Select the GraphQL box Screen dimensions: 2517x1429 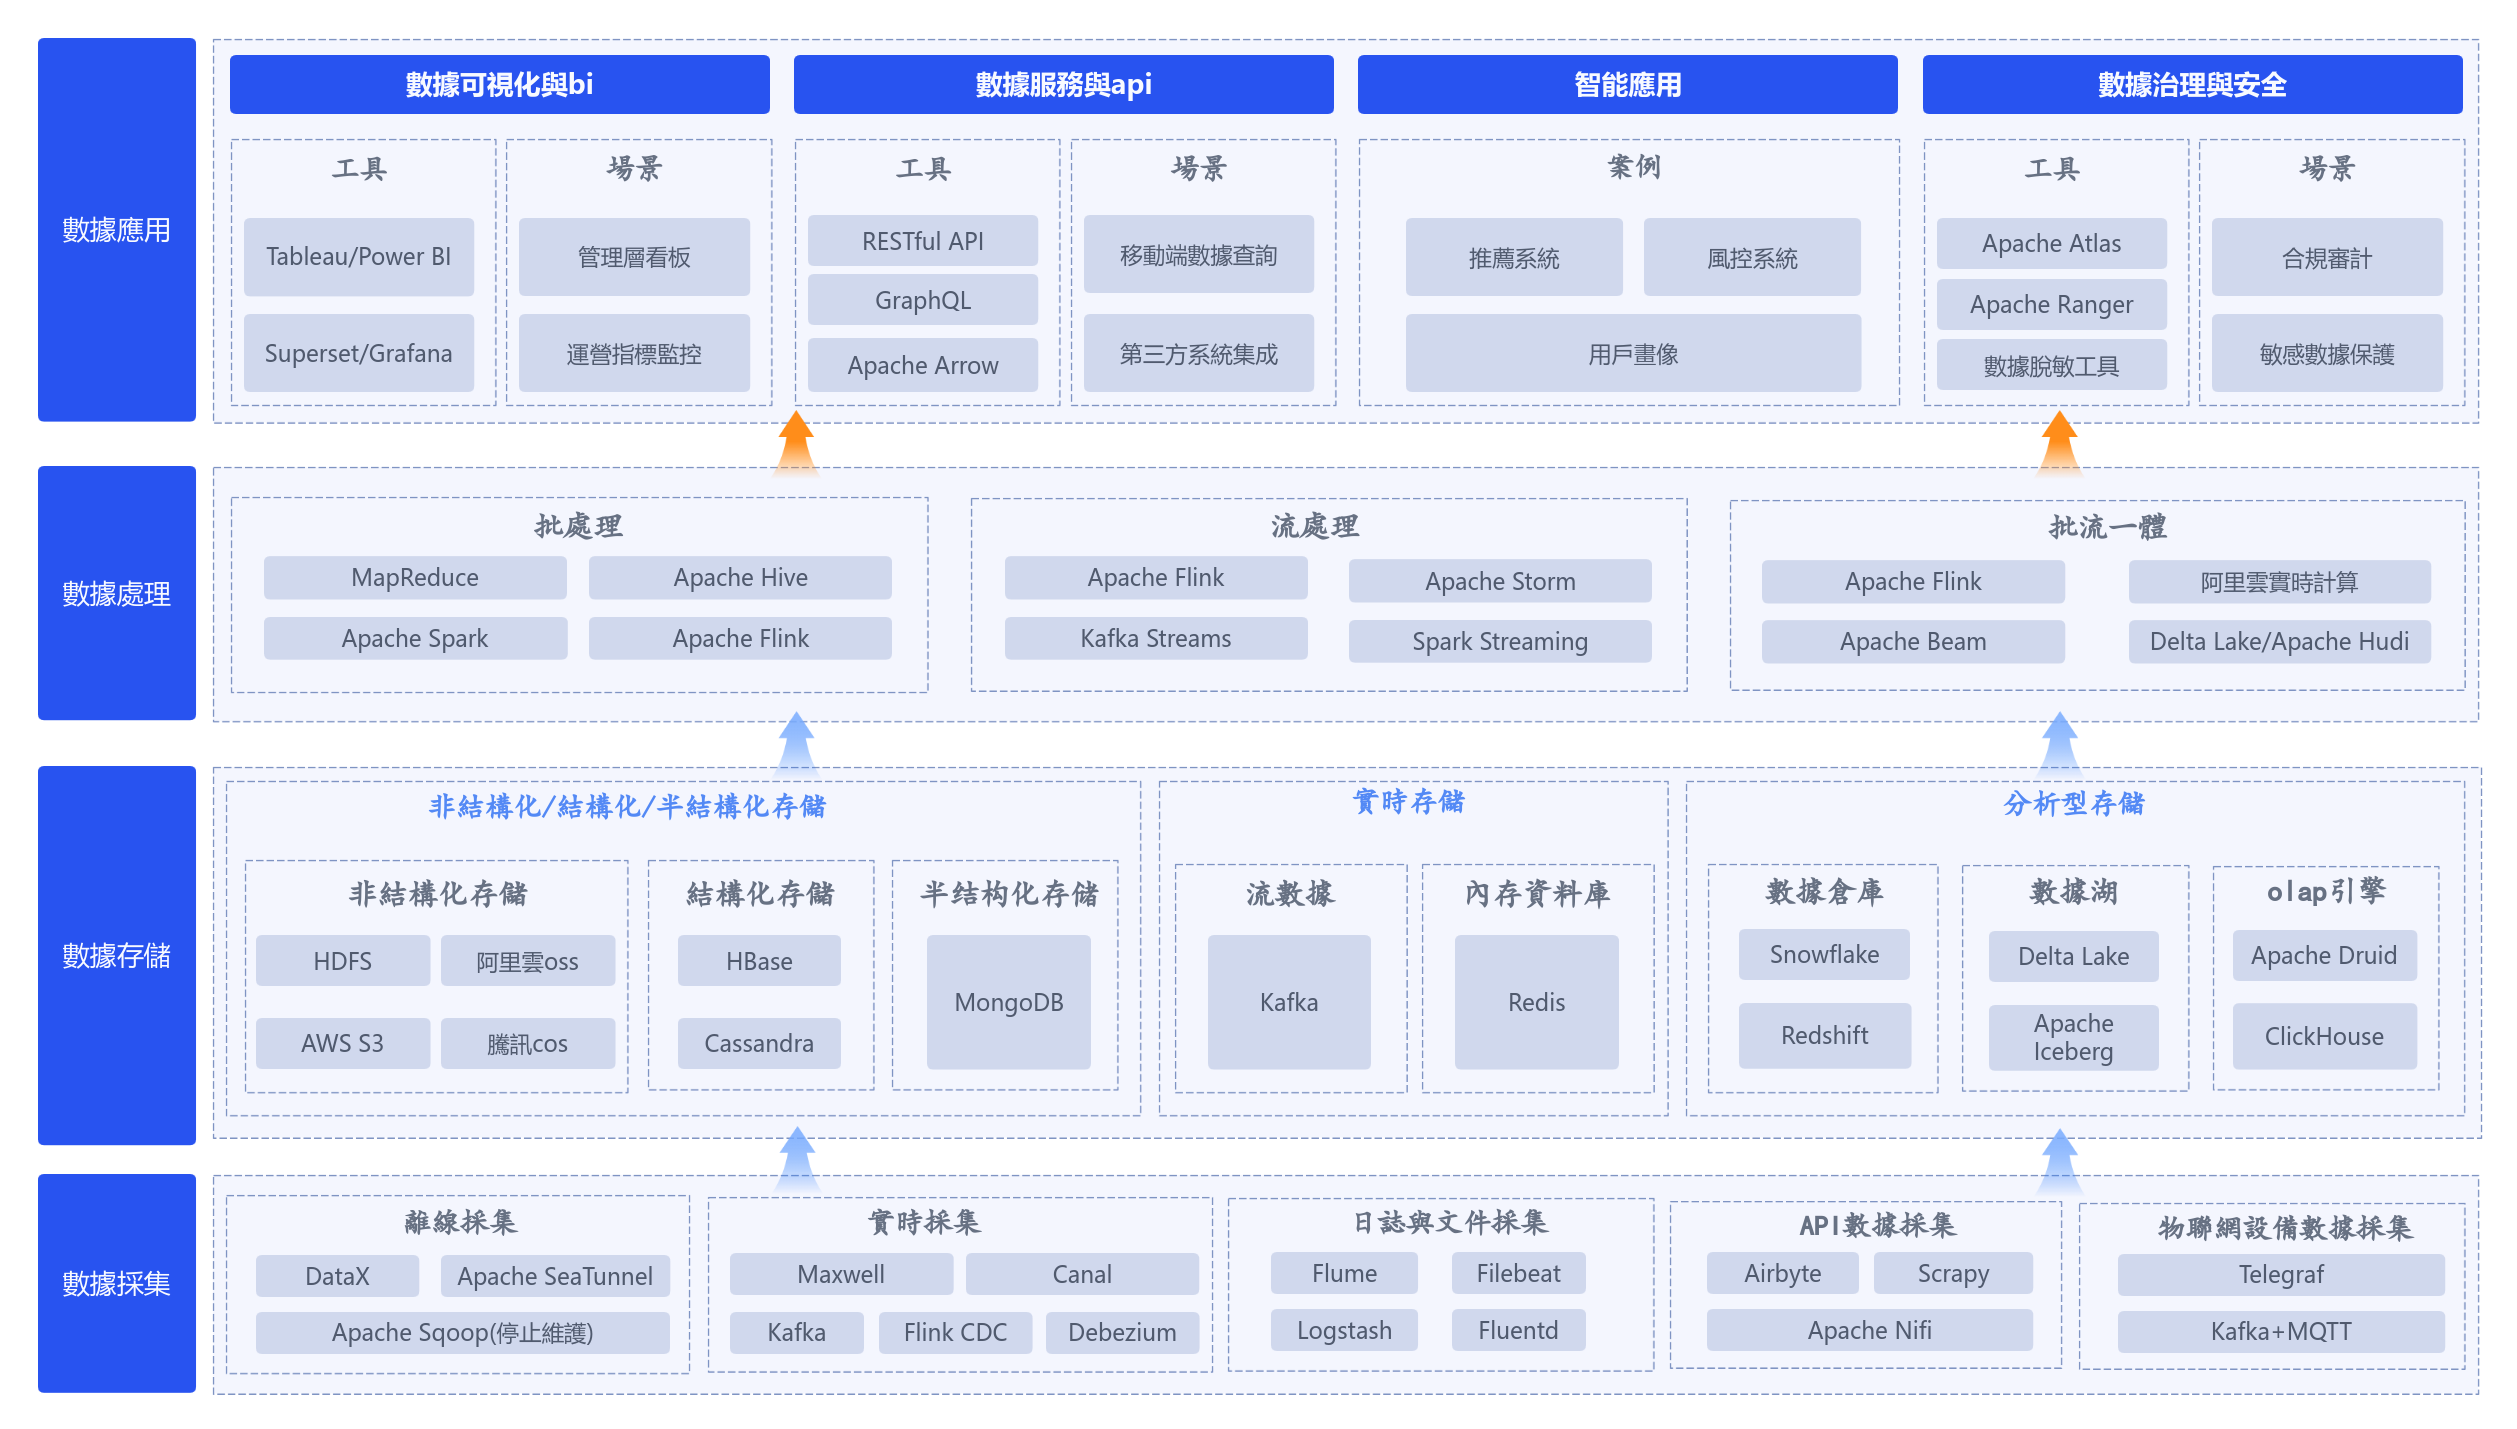922,300
